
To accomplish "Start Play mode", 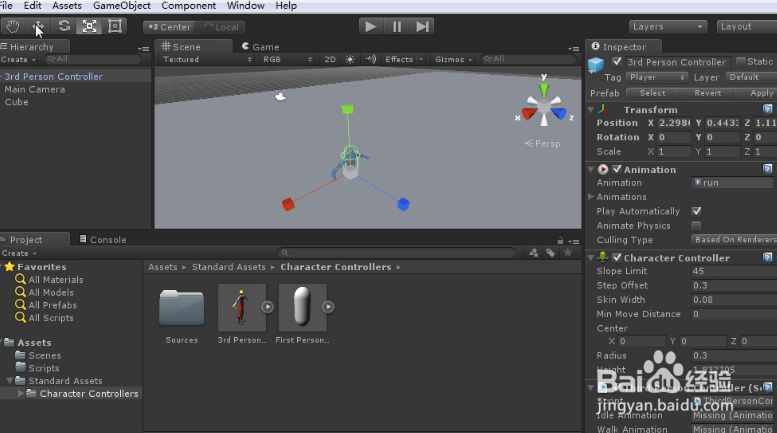I will pyautogui.click(x=371, y=26).
